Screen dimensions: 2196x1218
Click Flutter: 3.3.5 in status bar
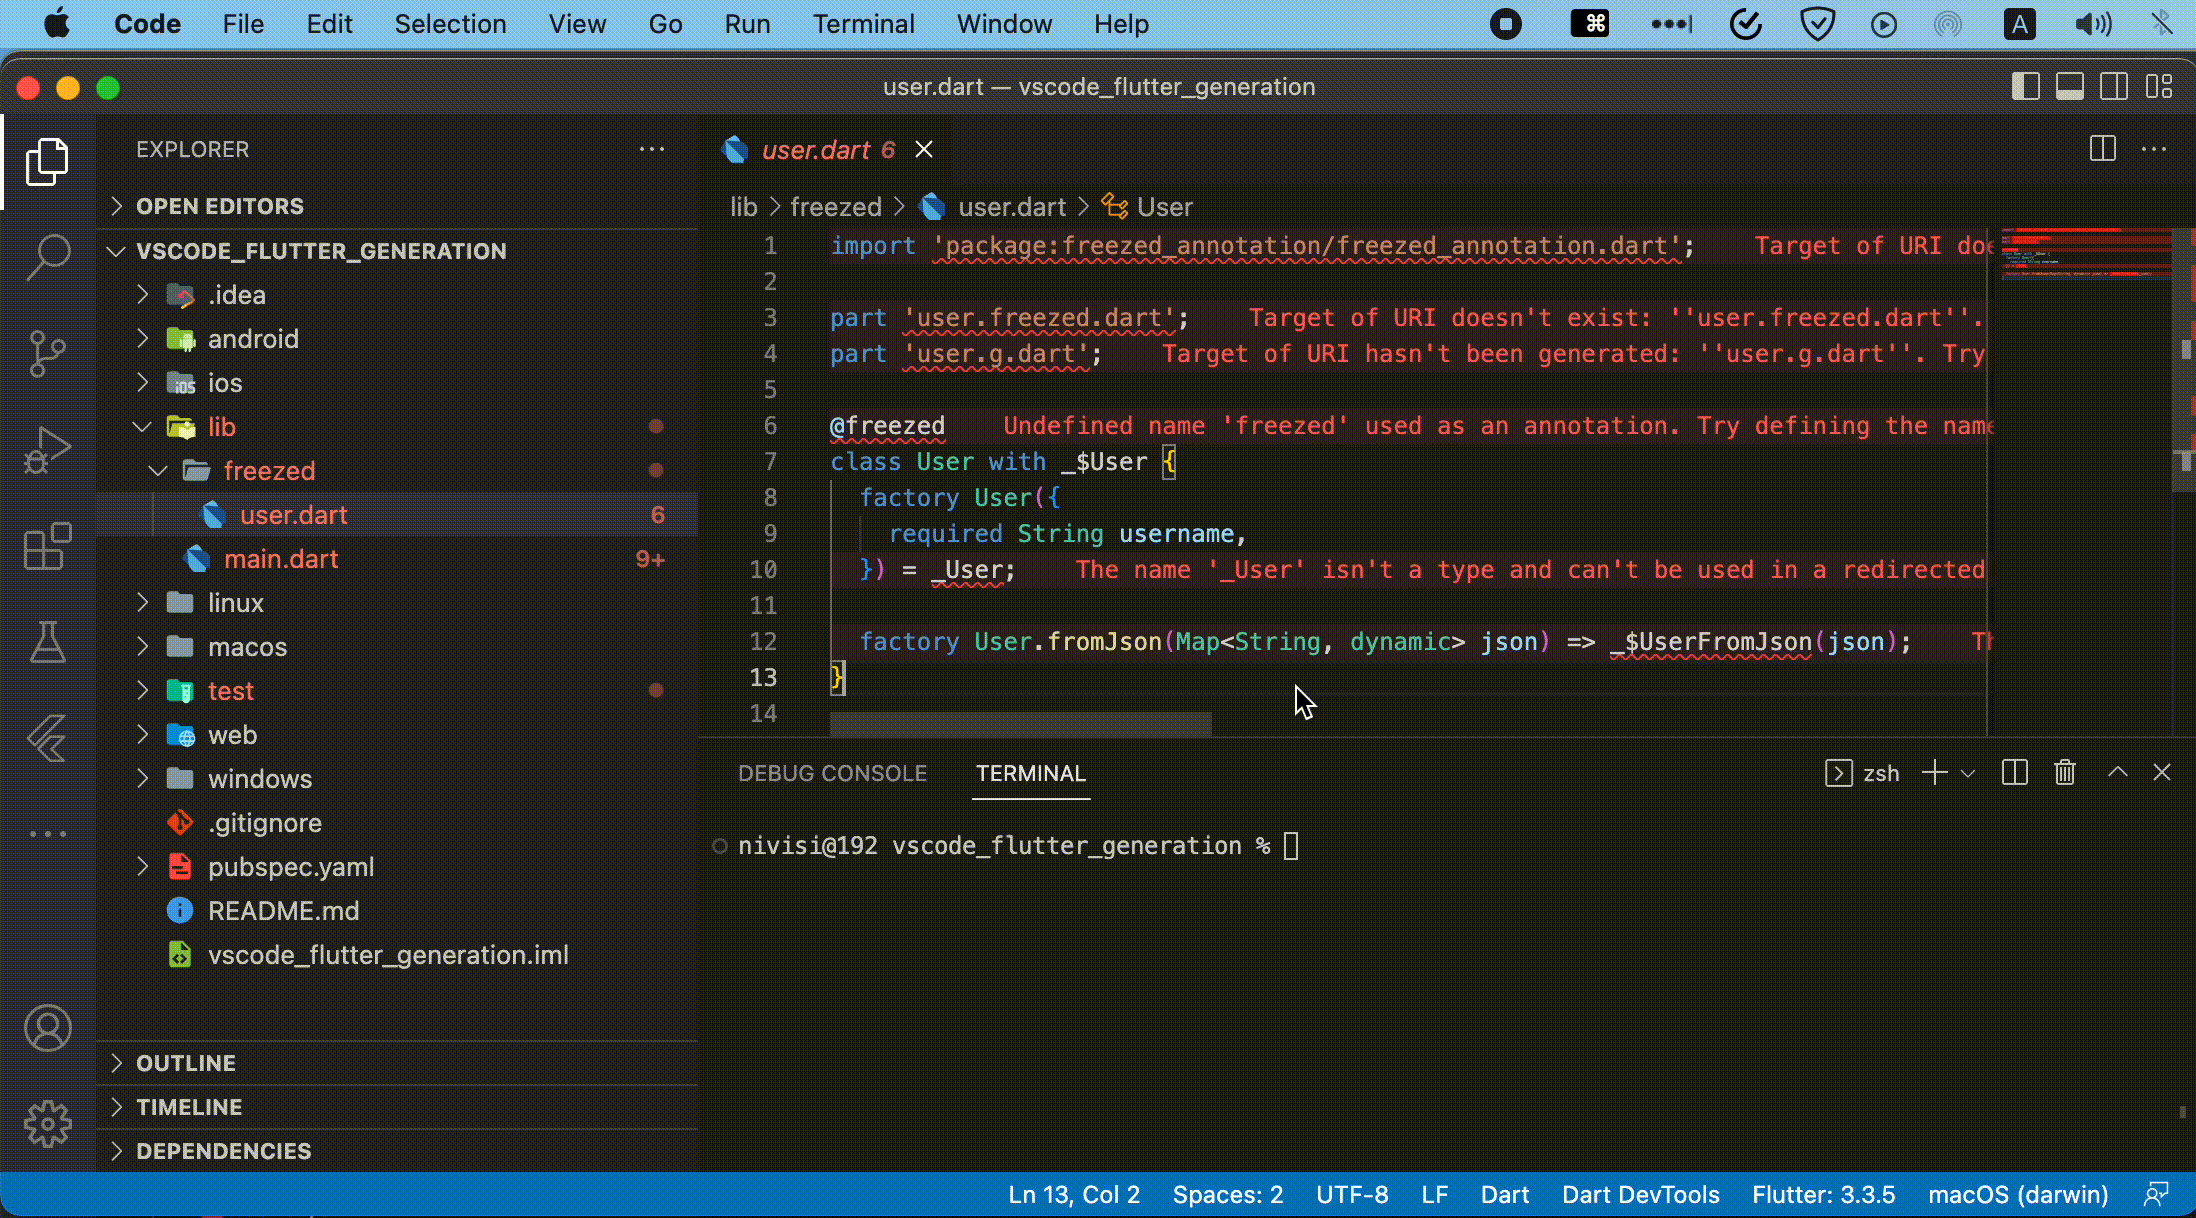pos(1823,1195)
